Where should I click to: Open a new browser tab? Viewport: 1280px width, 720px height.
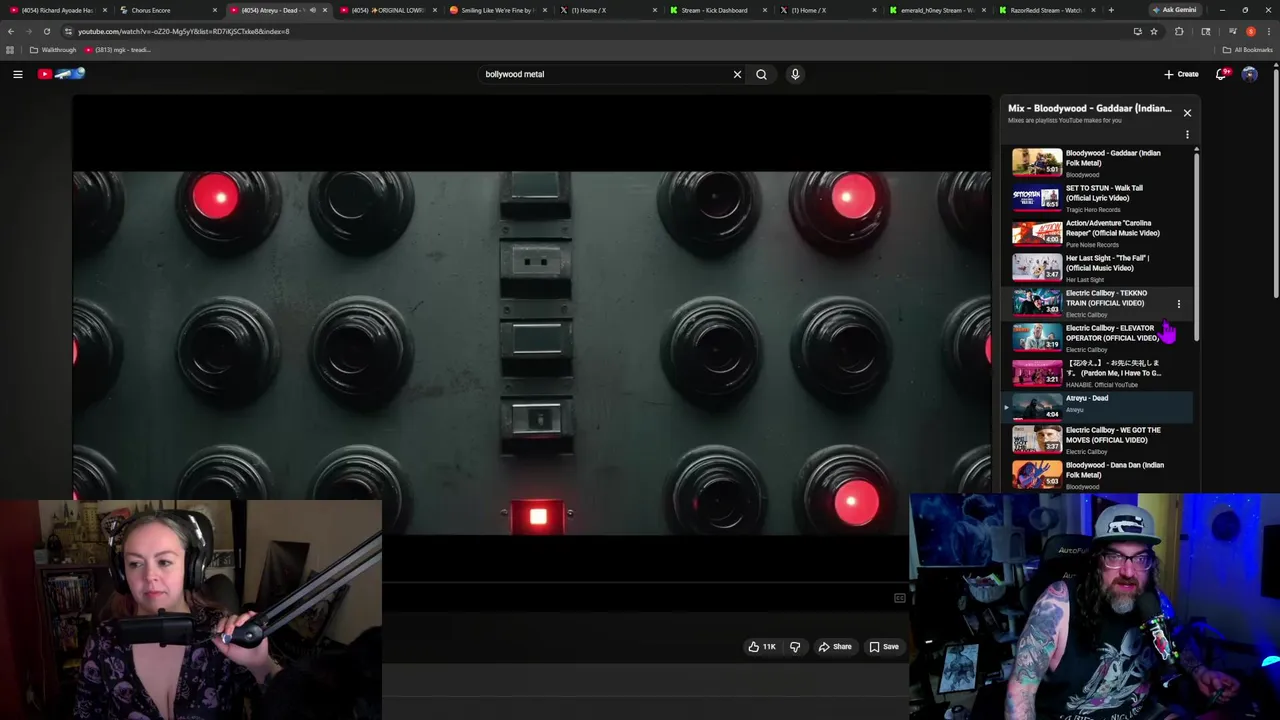[1110, 10]
